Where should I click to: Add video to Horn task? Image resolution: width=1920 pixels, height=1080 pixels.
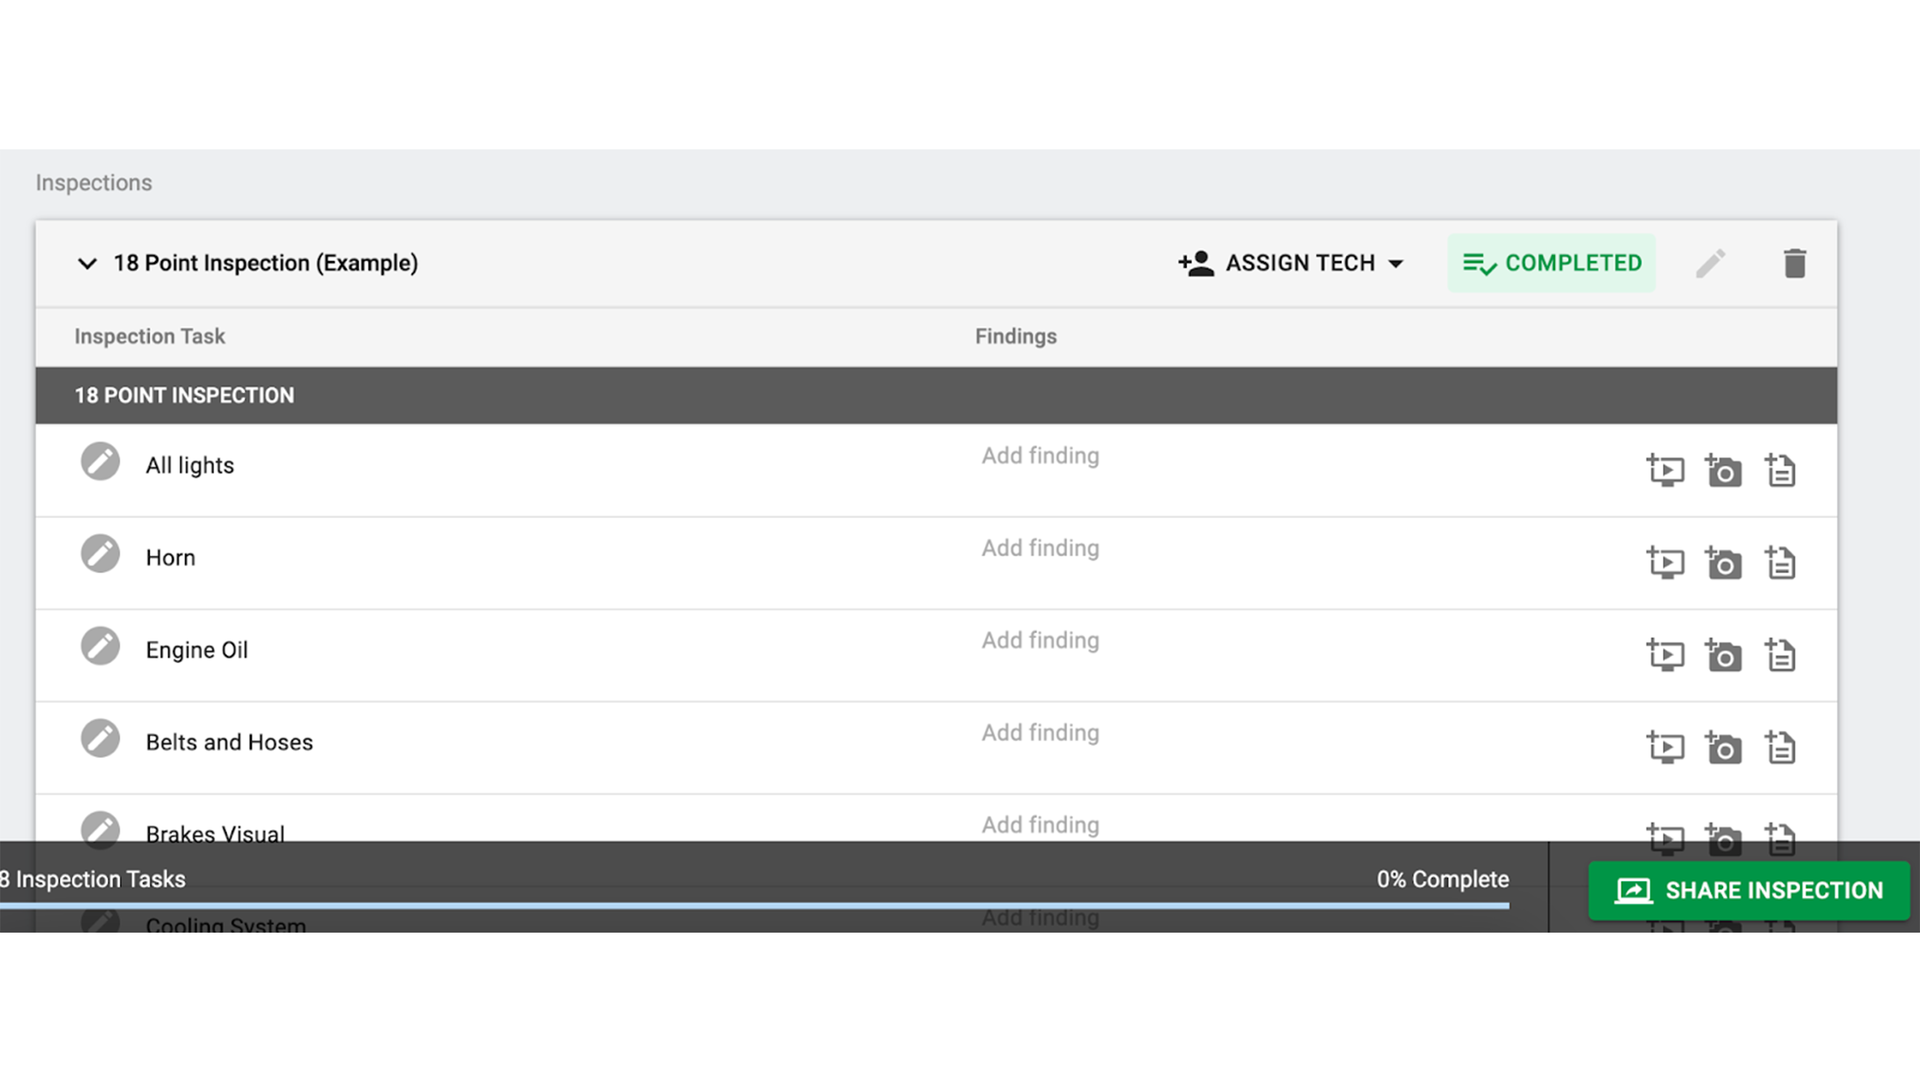1665,563
